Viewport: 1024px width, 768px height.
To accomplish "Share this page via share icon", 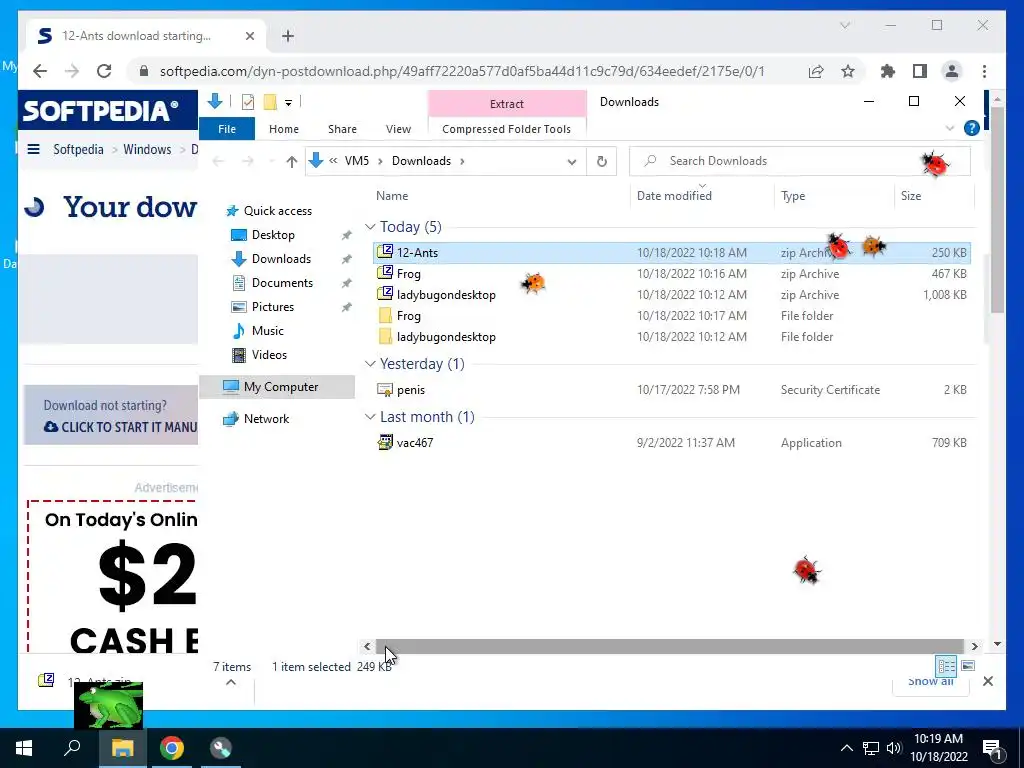I will click(816, 71).
